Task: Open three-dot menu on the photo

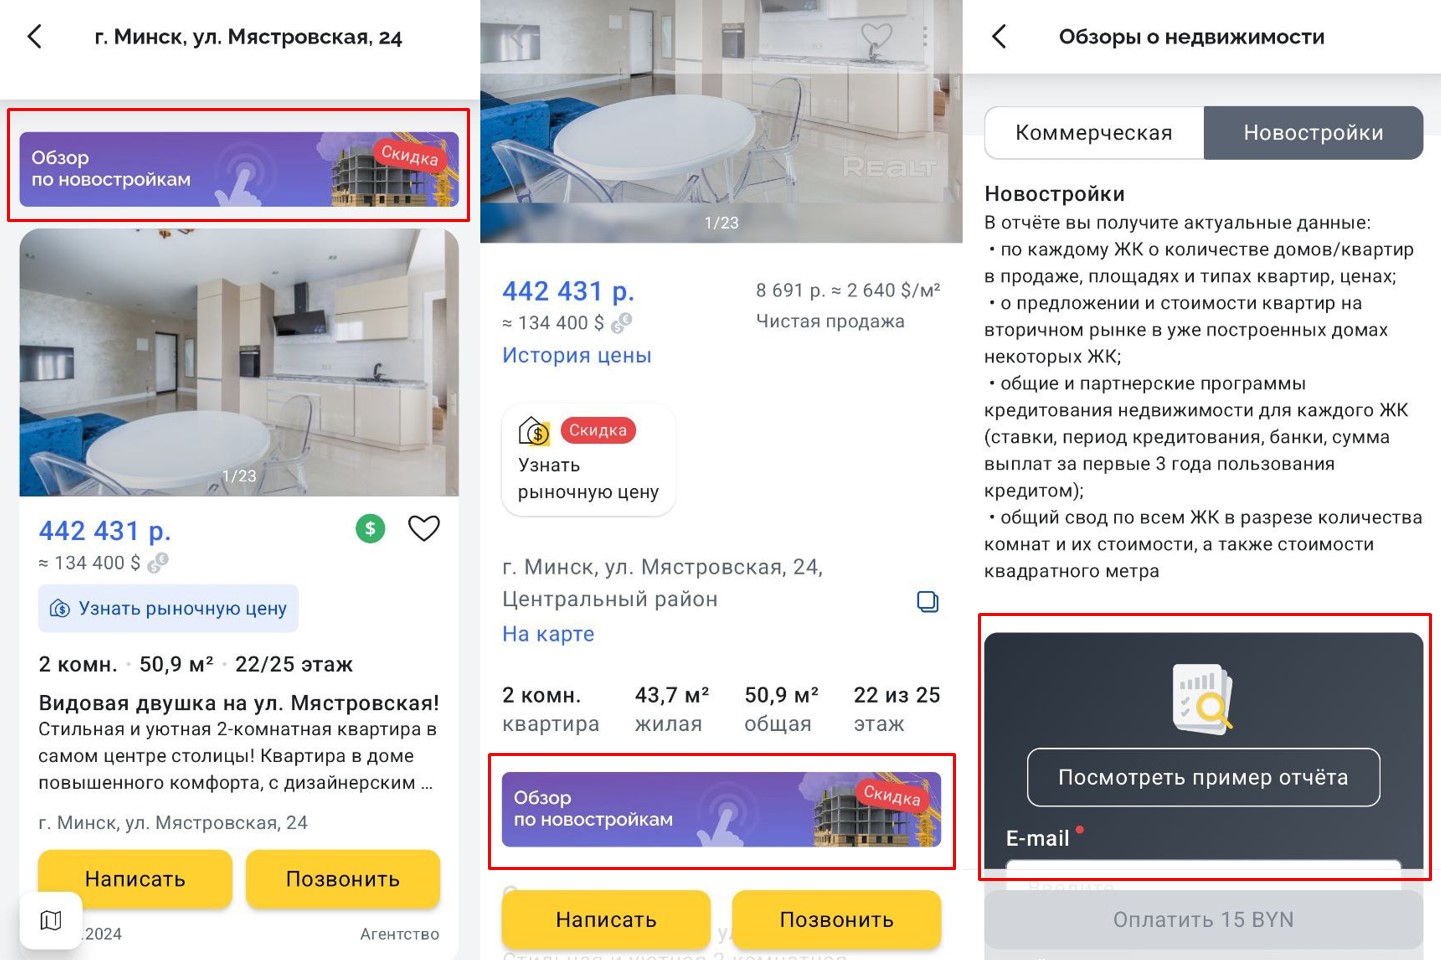Action: coord(925,36)
